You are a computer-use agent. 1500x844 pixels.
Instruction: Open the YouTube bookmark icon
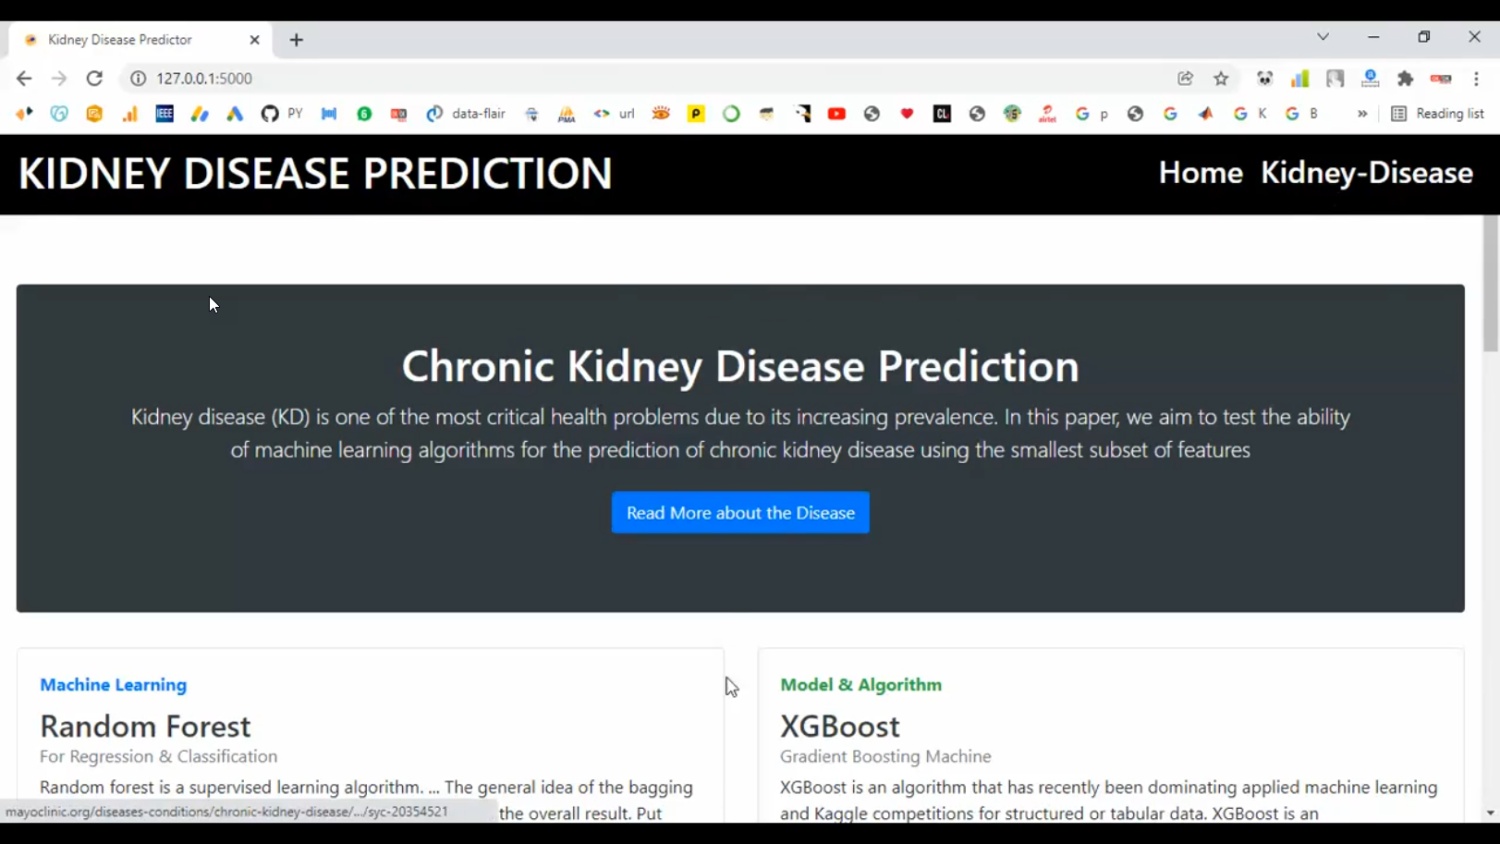837,114
